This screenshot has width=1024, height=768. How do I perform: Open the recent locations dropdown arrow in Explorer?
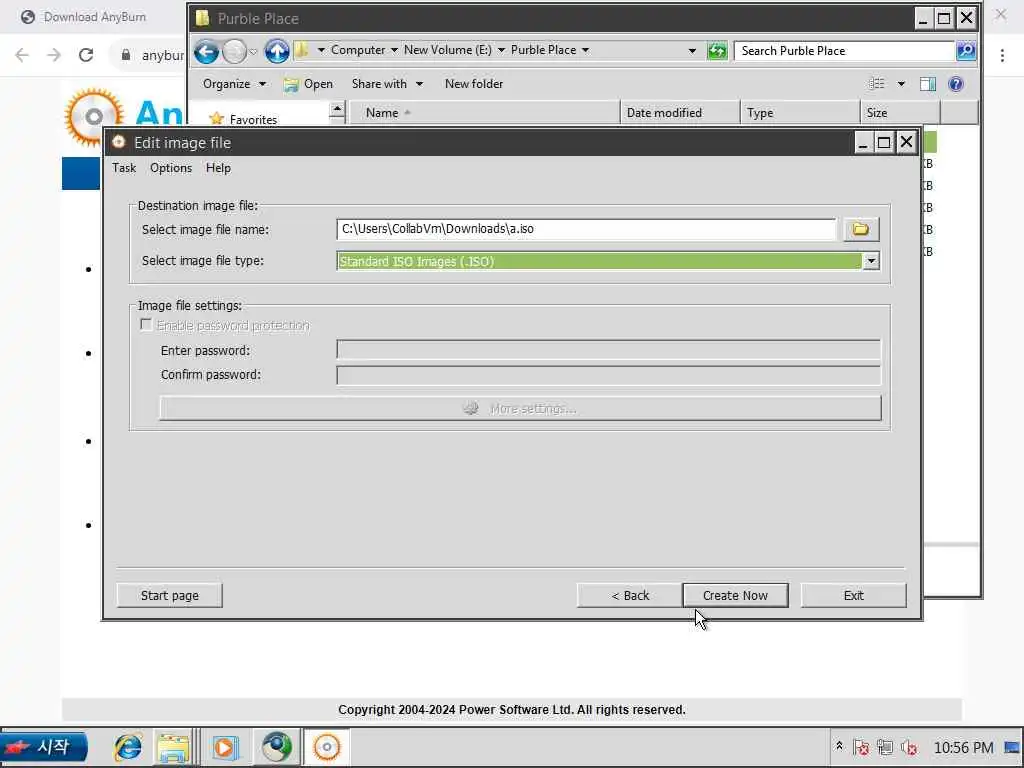pos(253,51)
